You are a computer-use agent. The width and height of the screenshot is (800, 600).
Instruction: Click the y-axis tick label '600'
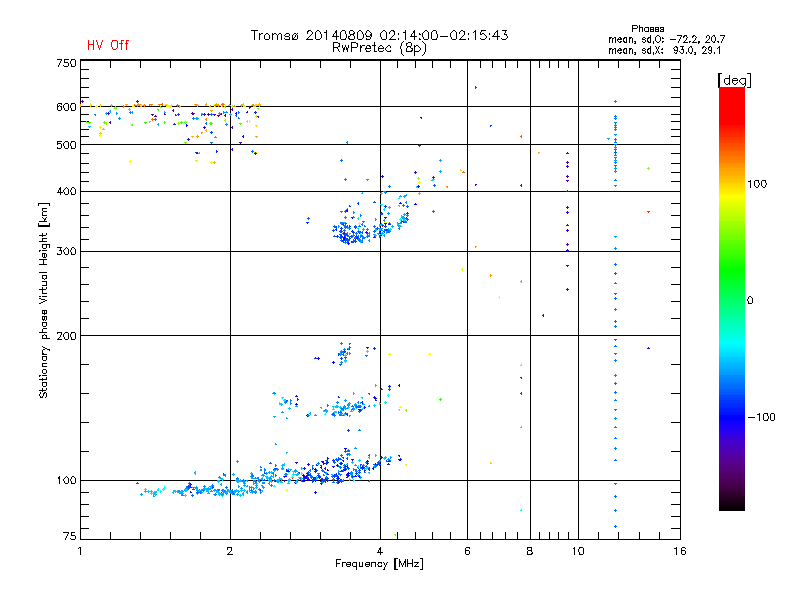coord(66,107)
